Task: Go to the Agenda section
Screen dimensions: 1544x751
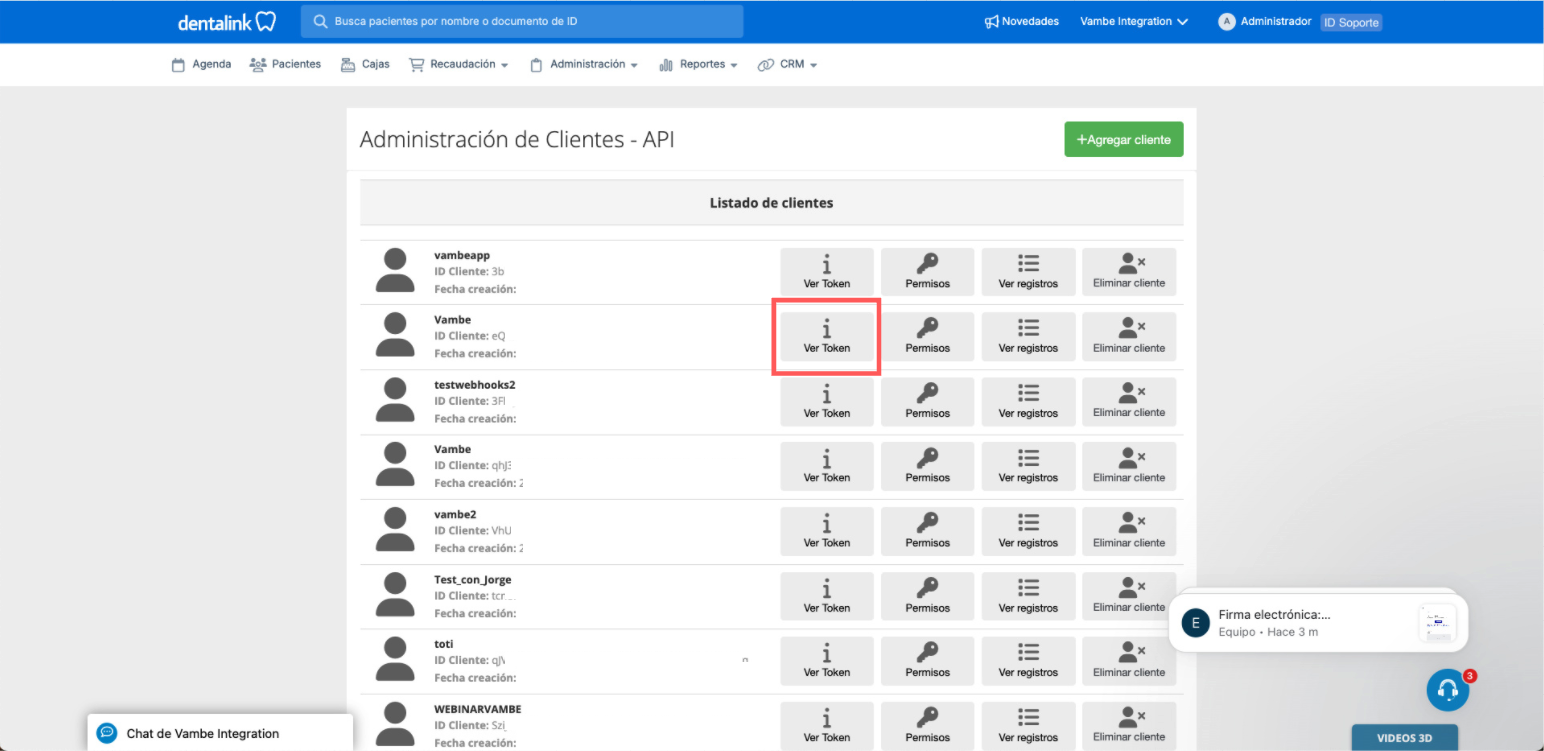Action: (201, 65)
